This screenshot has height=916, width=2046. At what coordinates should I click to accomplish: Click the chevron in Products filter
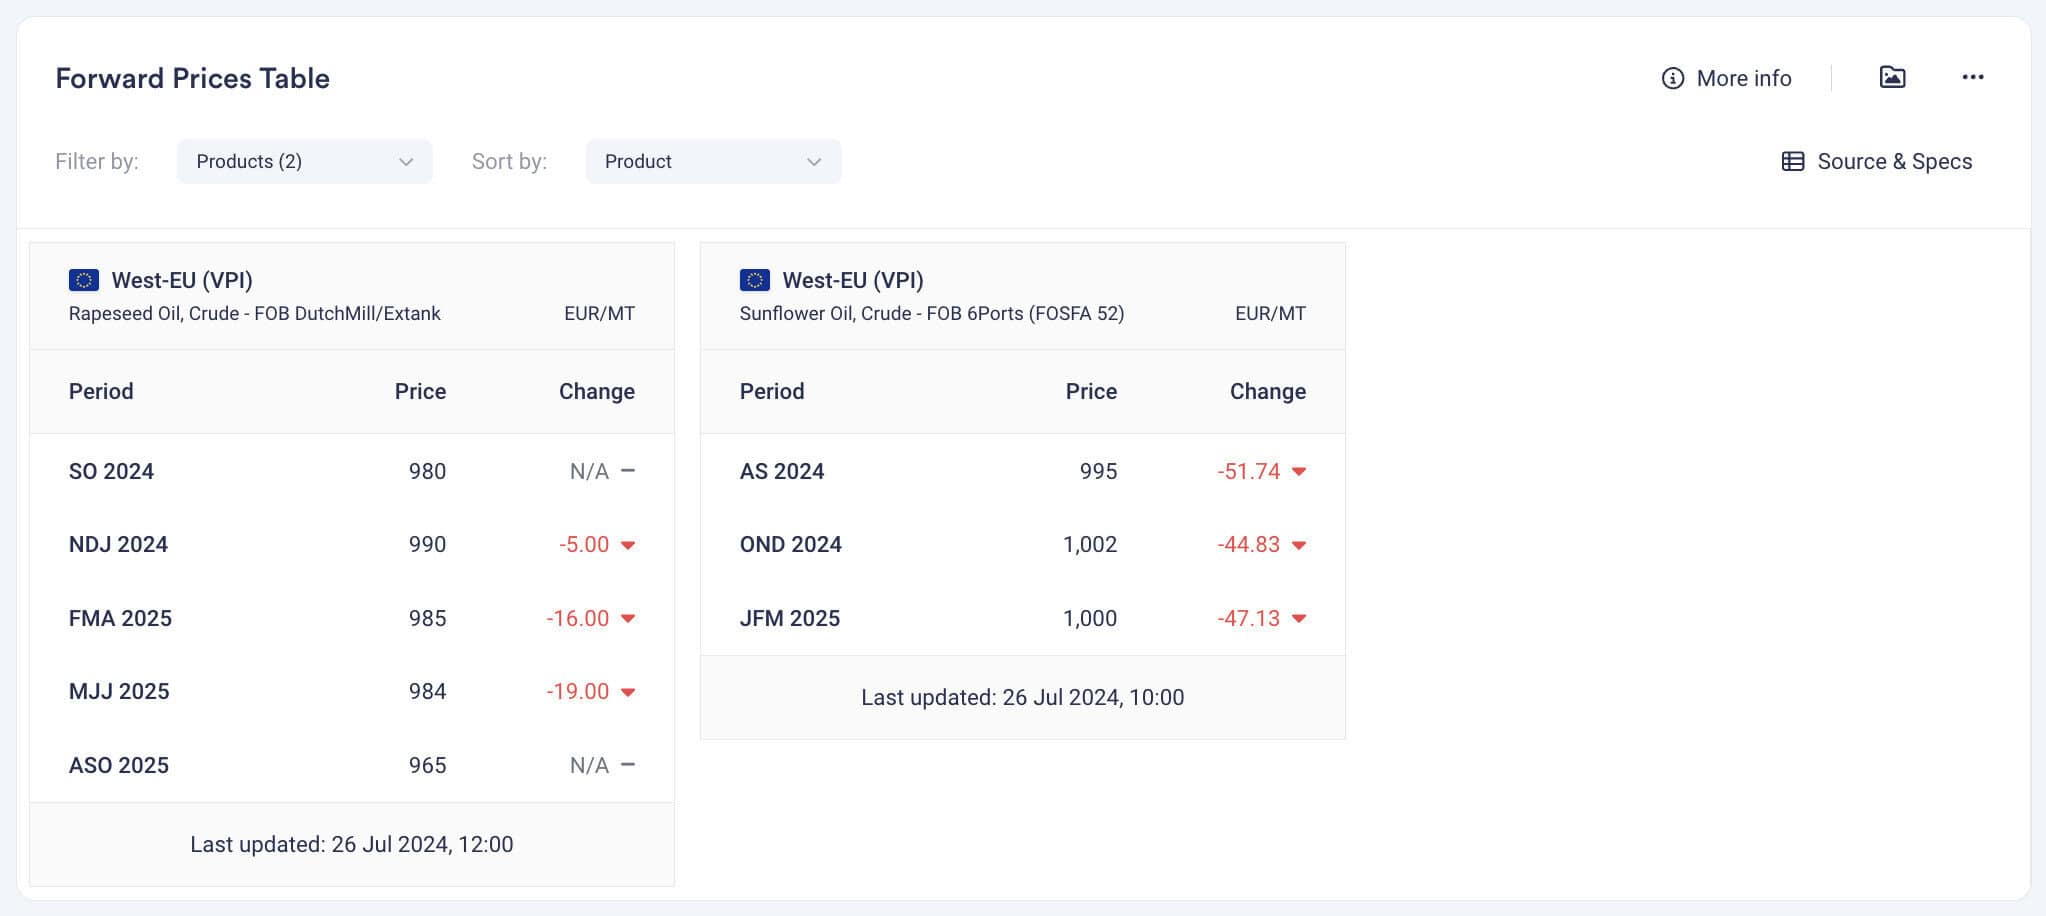coord(405,162)
